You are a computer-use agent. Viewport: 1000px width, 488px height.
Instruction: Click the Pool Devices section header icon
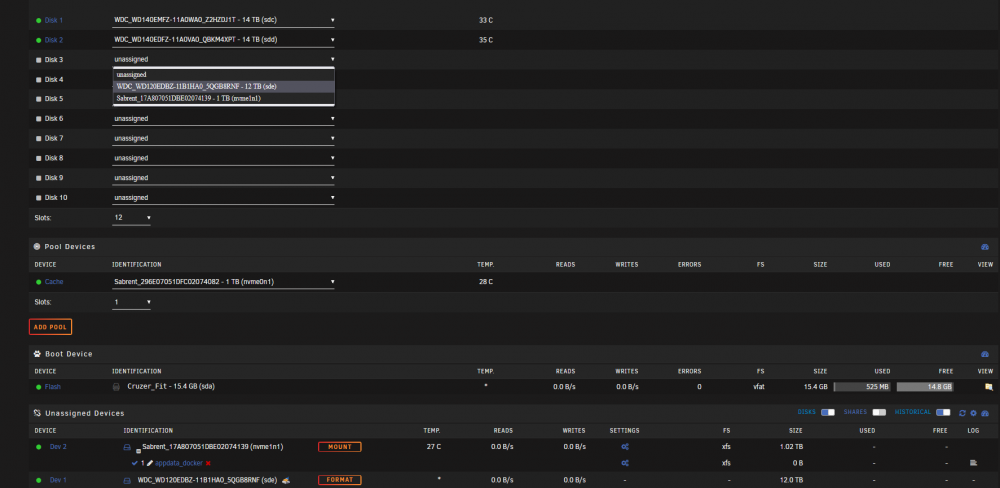pos(37,246)
